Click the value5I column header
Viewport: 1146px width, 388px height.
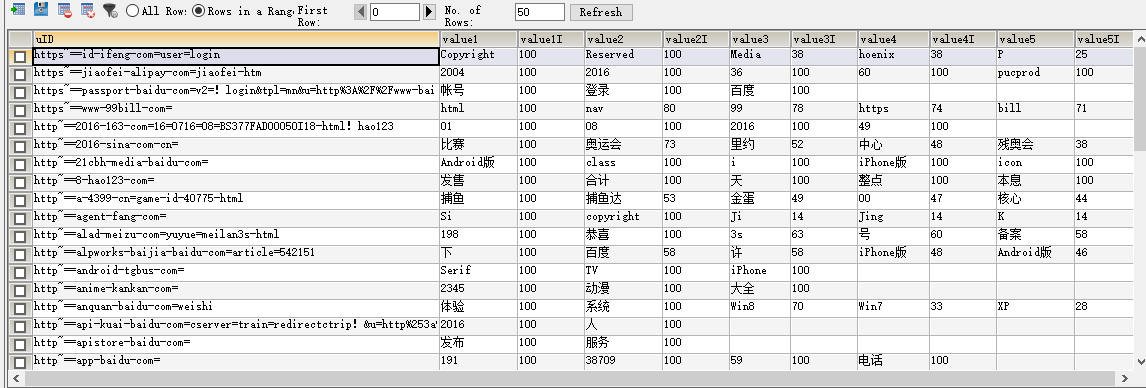tap(1104, 39)
